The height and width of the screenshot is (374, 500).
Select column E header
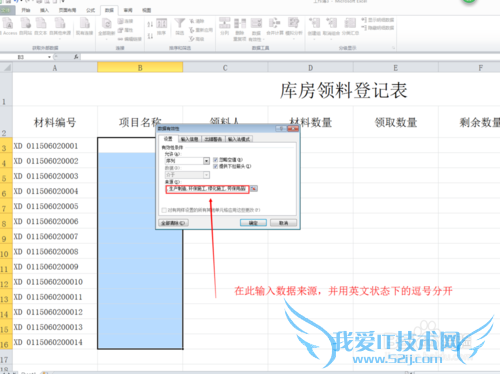[396, 68]
